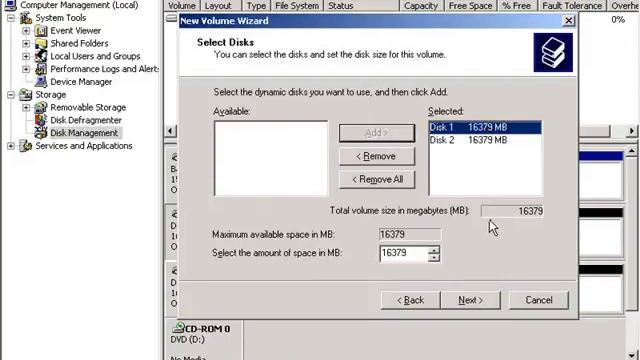This screenshot has height=360, width=640.
Task: Go Back in the New Volume Wizard
Action: (411, 300)
